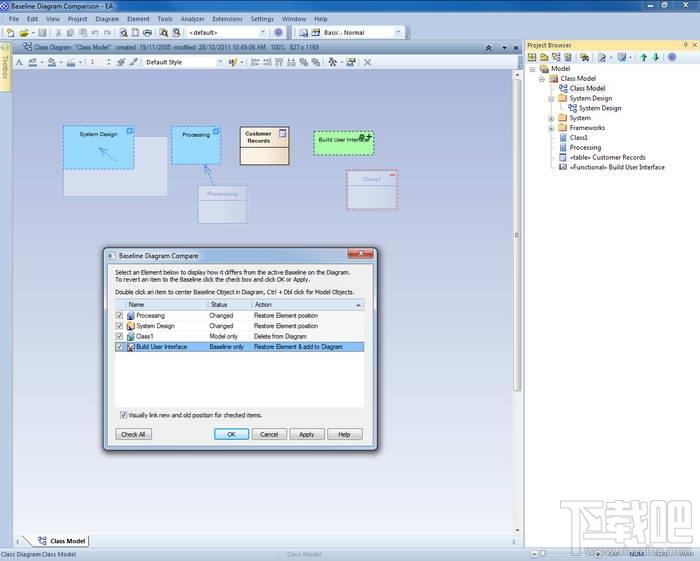Click the New Element icon in Project Browser toolbar
Viewport: 700px width, 561px height.
coord(567,57)
